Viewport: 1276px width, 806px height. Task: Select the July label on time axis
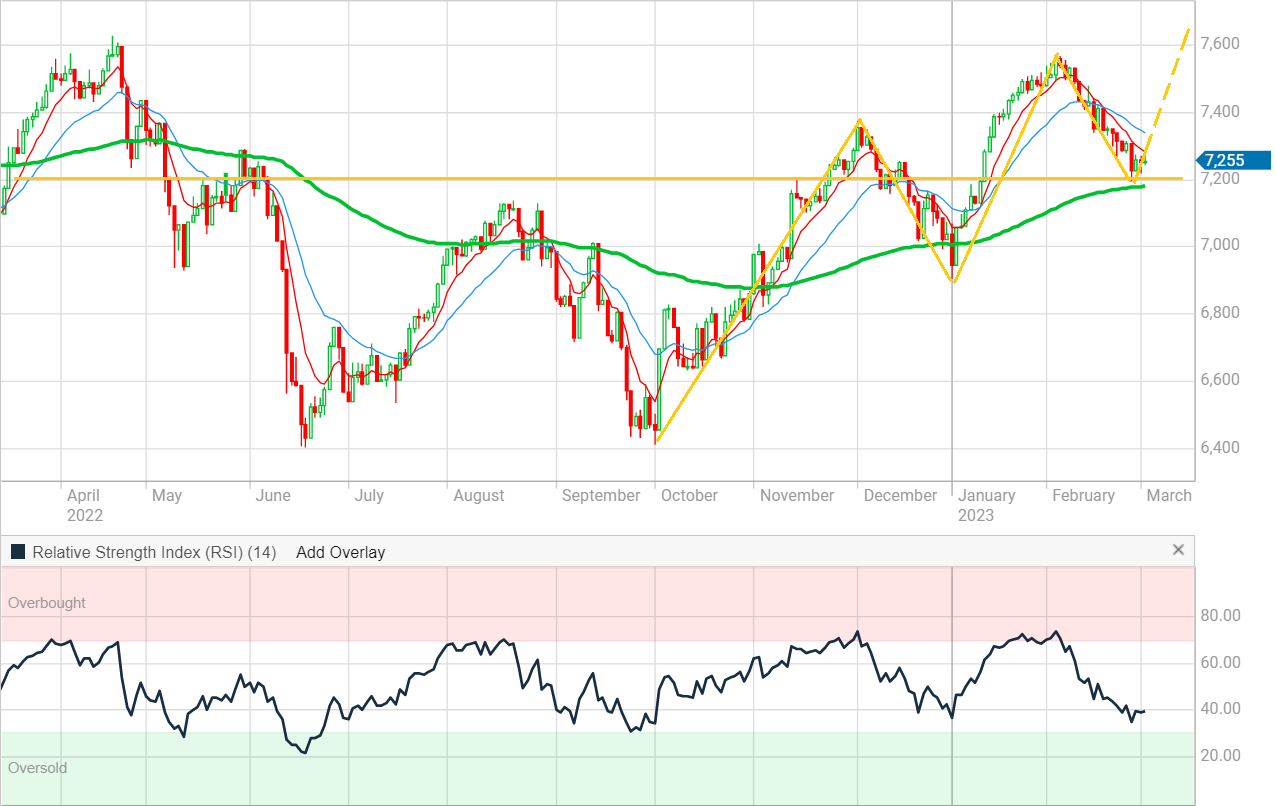[368, 495]
